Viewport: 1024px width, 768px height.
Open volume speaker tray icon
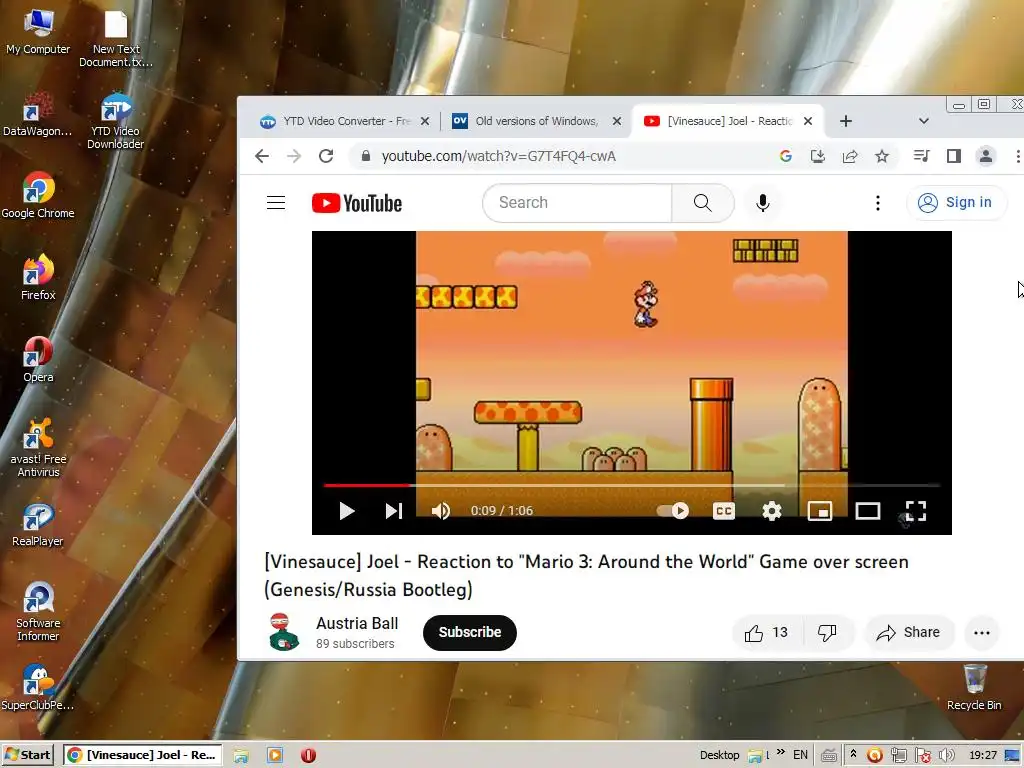click(x=946, y=756)
